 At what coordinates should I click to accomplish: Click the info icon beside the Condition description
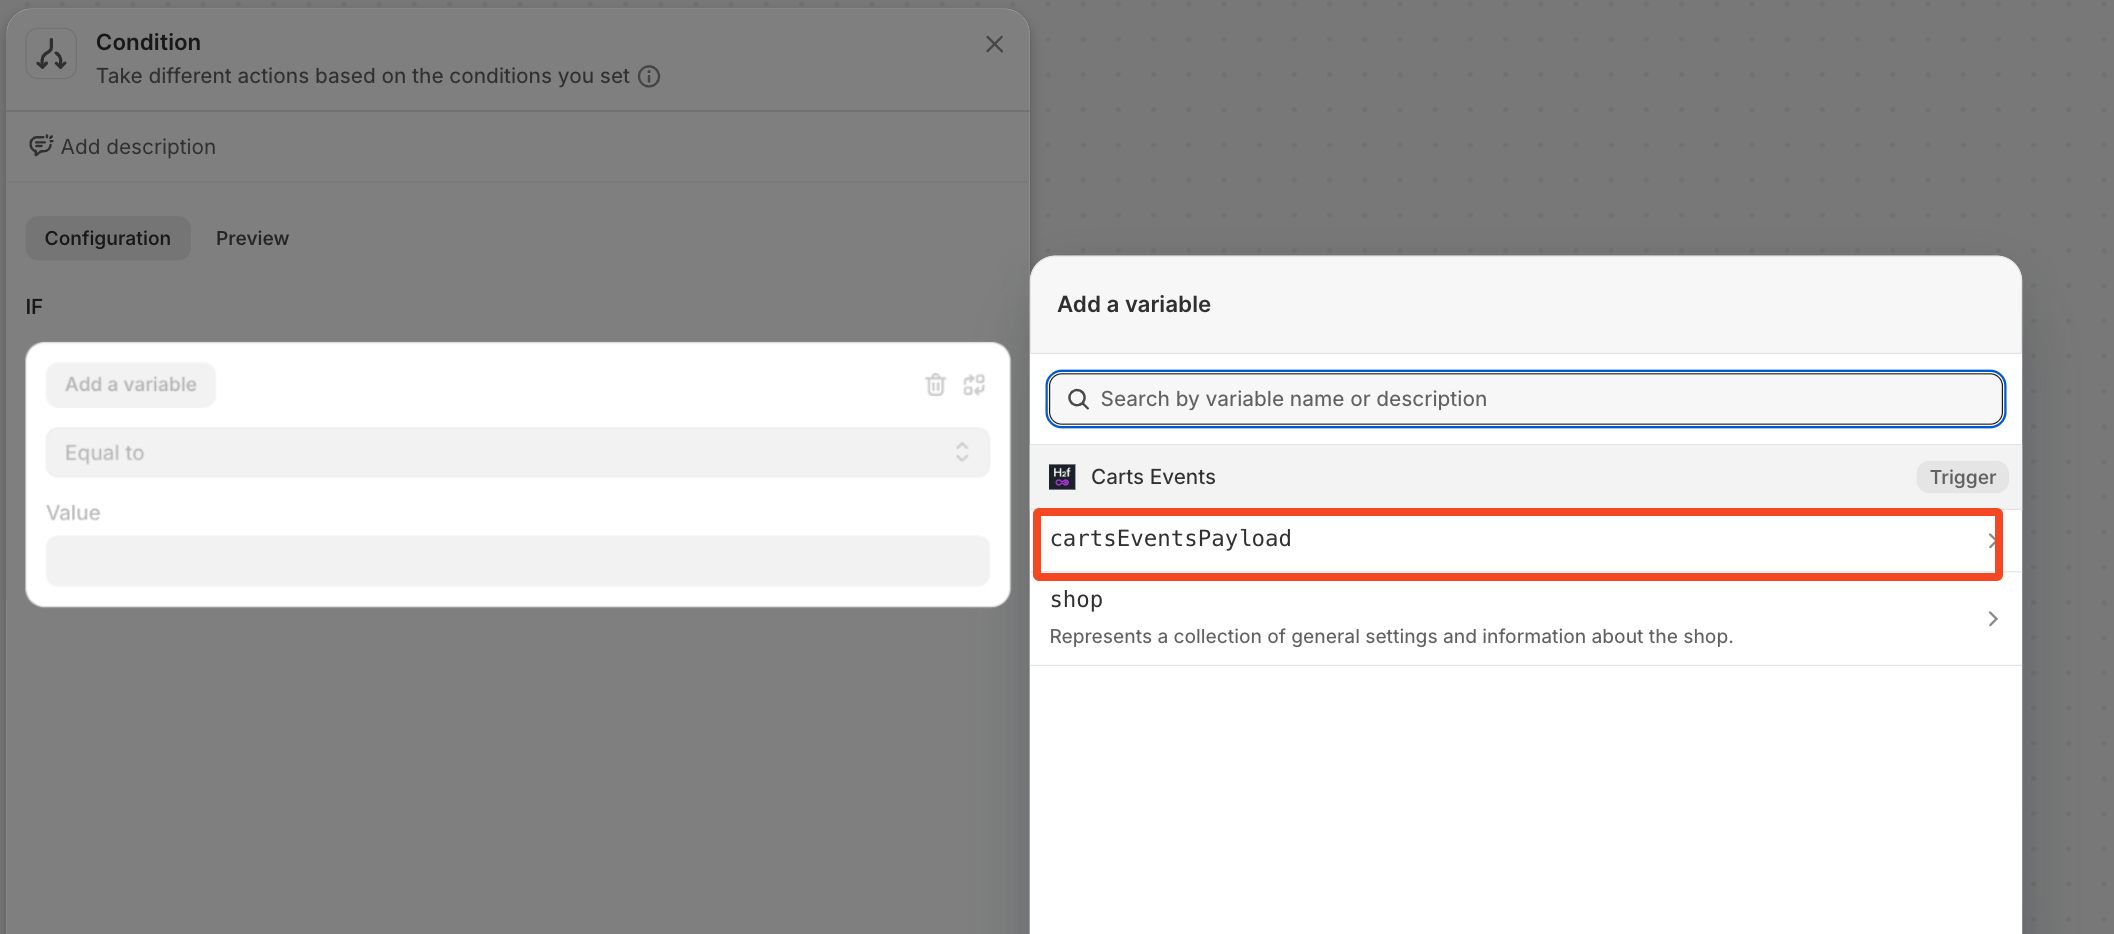point(649,76)
